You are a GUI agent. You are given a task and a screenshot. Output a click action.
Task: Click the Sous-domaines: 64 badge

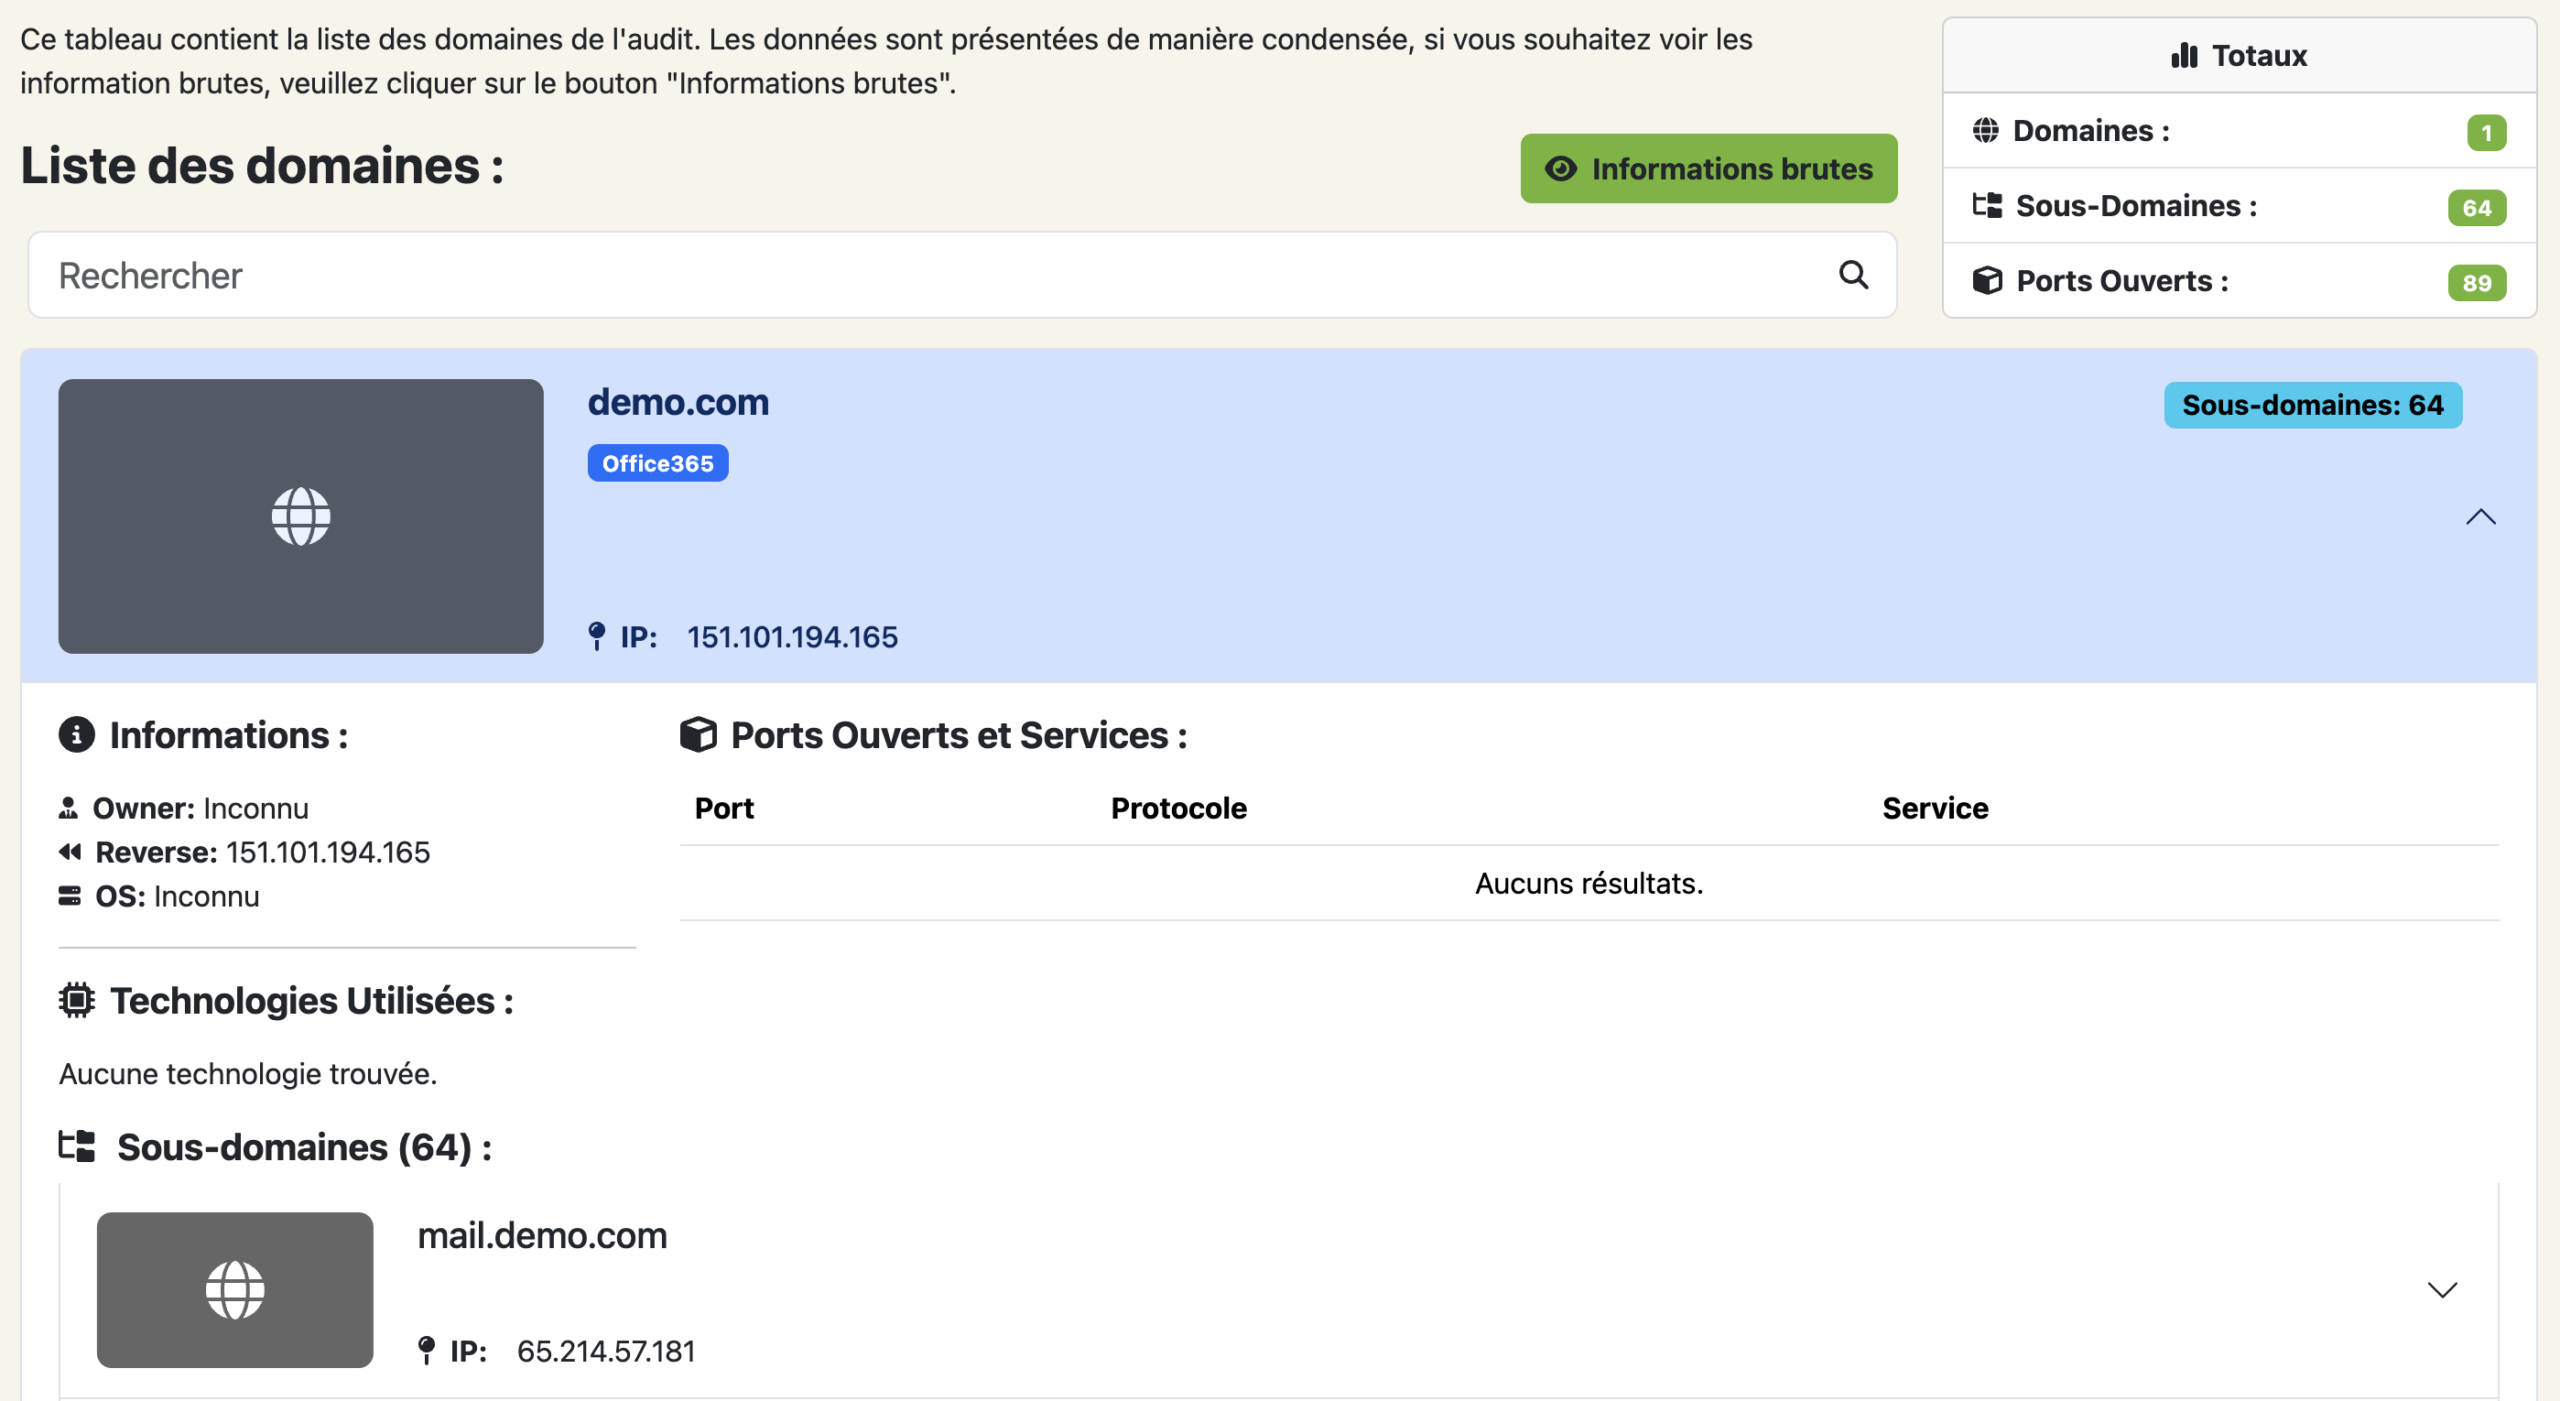coord(2312,405)
